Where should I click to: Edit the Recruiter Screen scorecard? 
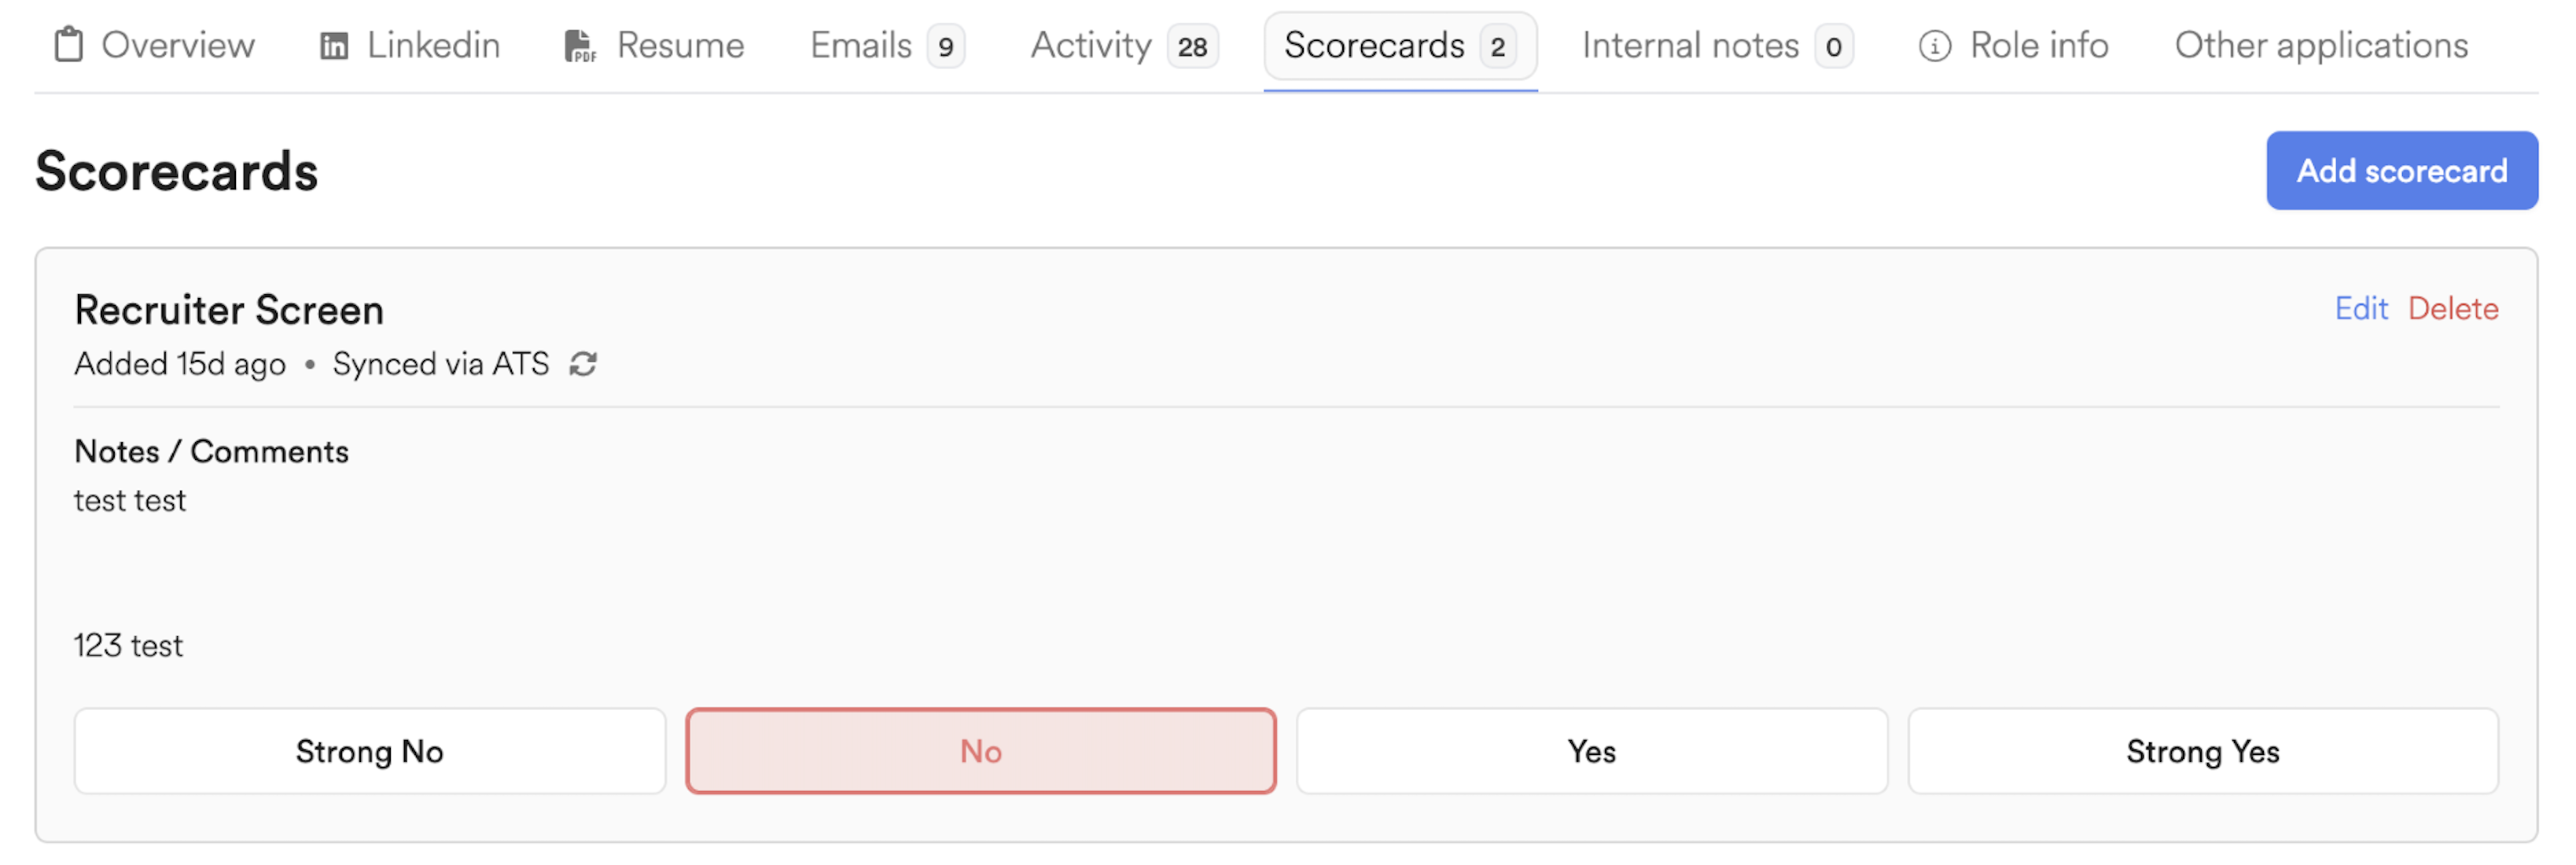coord(2360,309)
